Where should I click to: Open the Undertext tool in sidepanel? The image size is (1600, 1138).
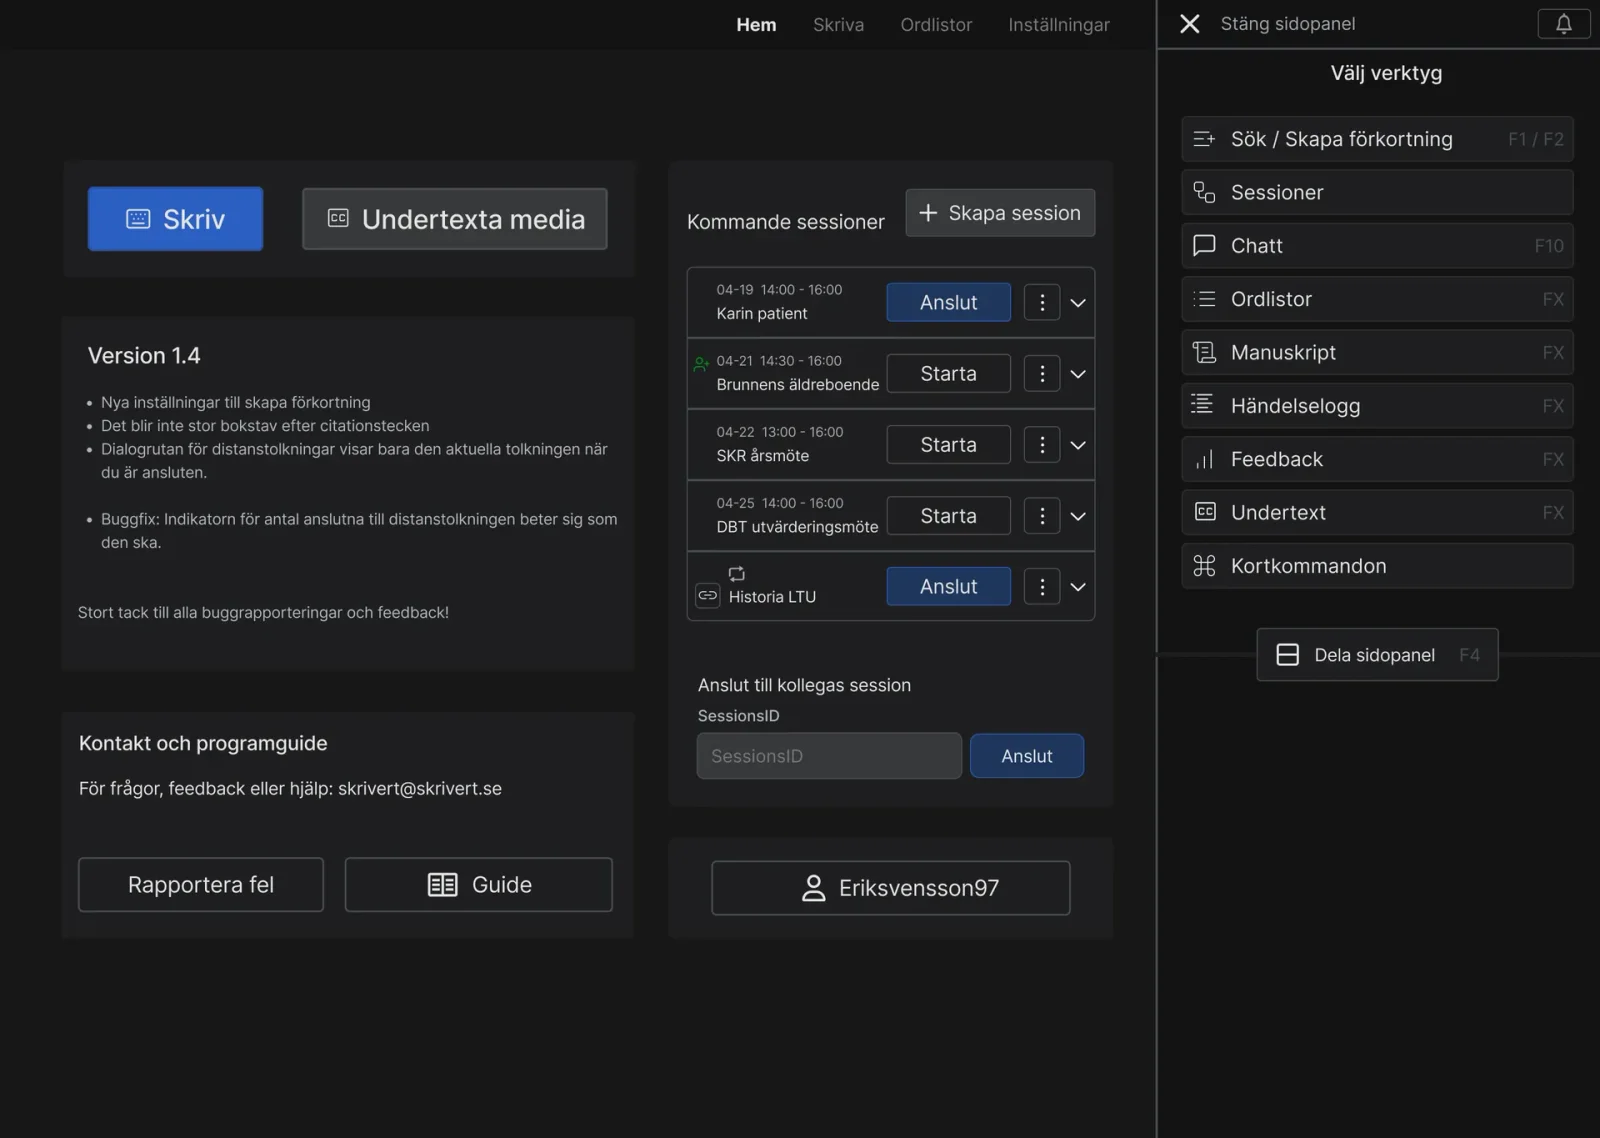[1376, 513]
